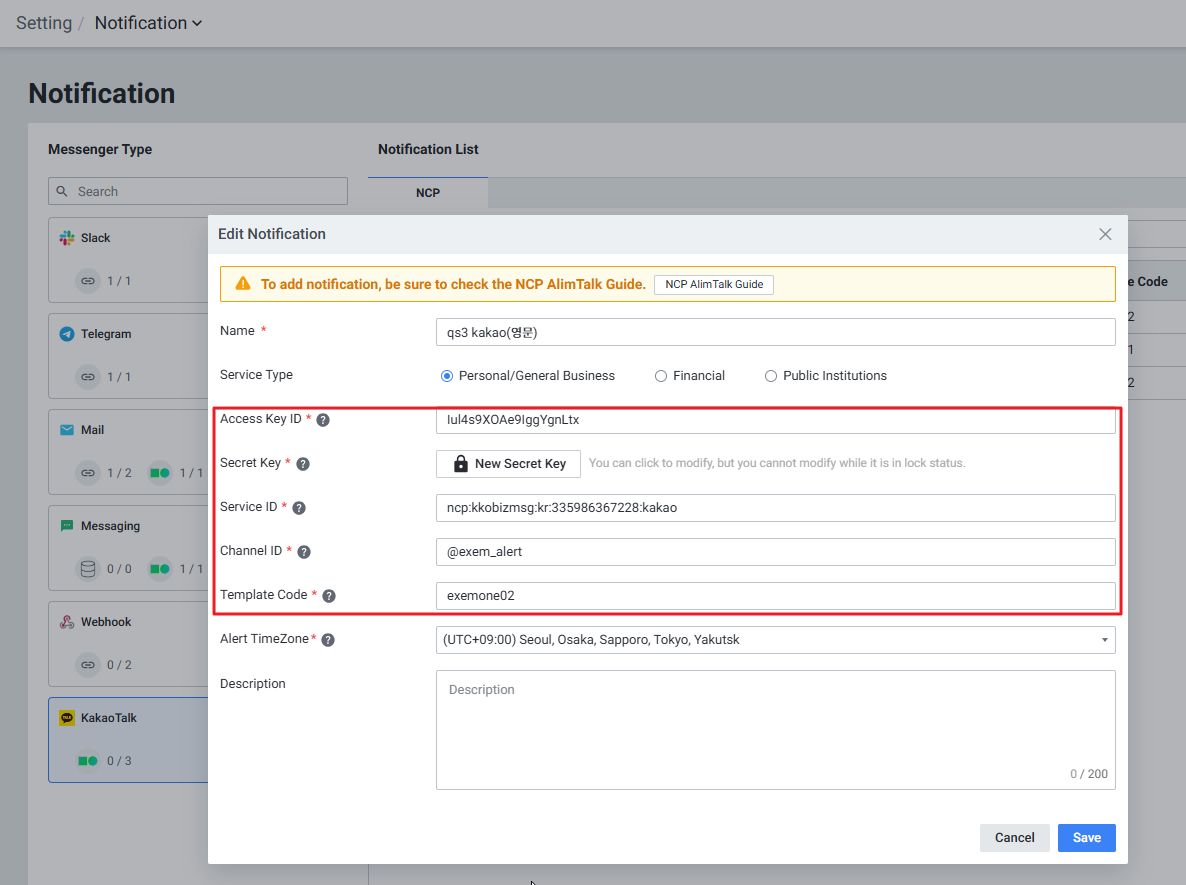This screenshot has width=1186, height=885.
Task: Click the help icon beside Access Key ID
Action: click(323, 420)
